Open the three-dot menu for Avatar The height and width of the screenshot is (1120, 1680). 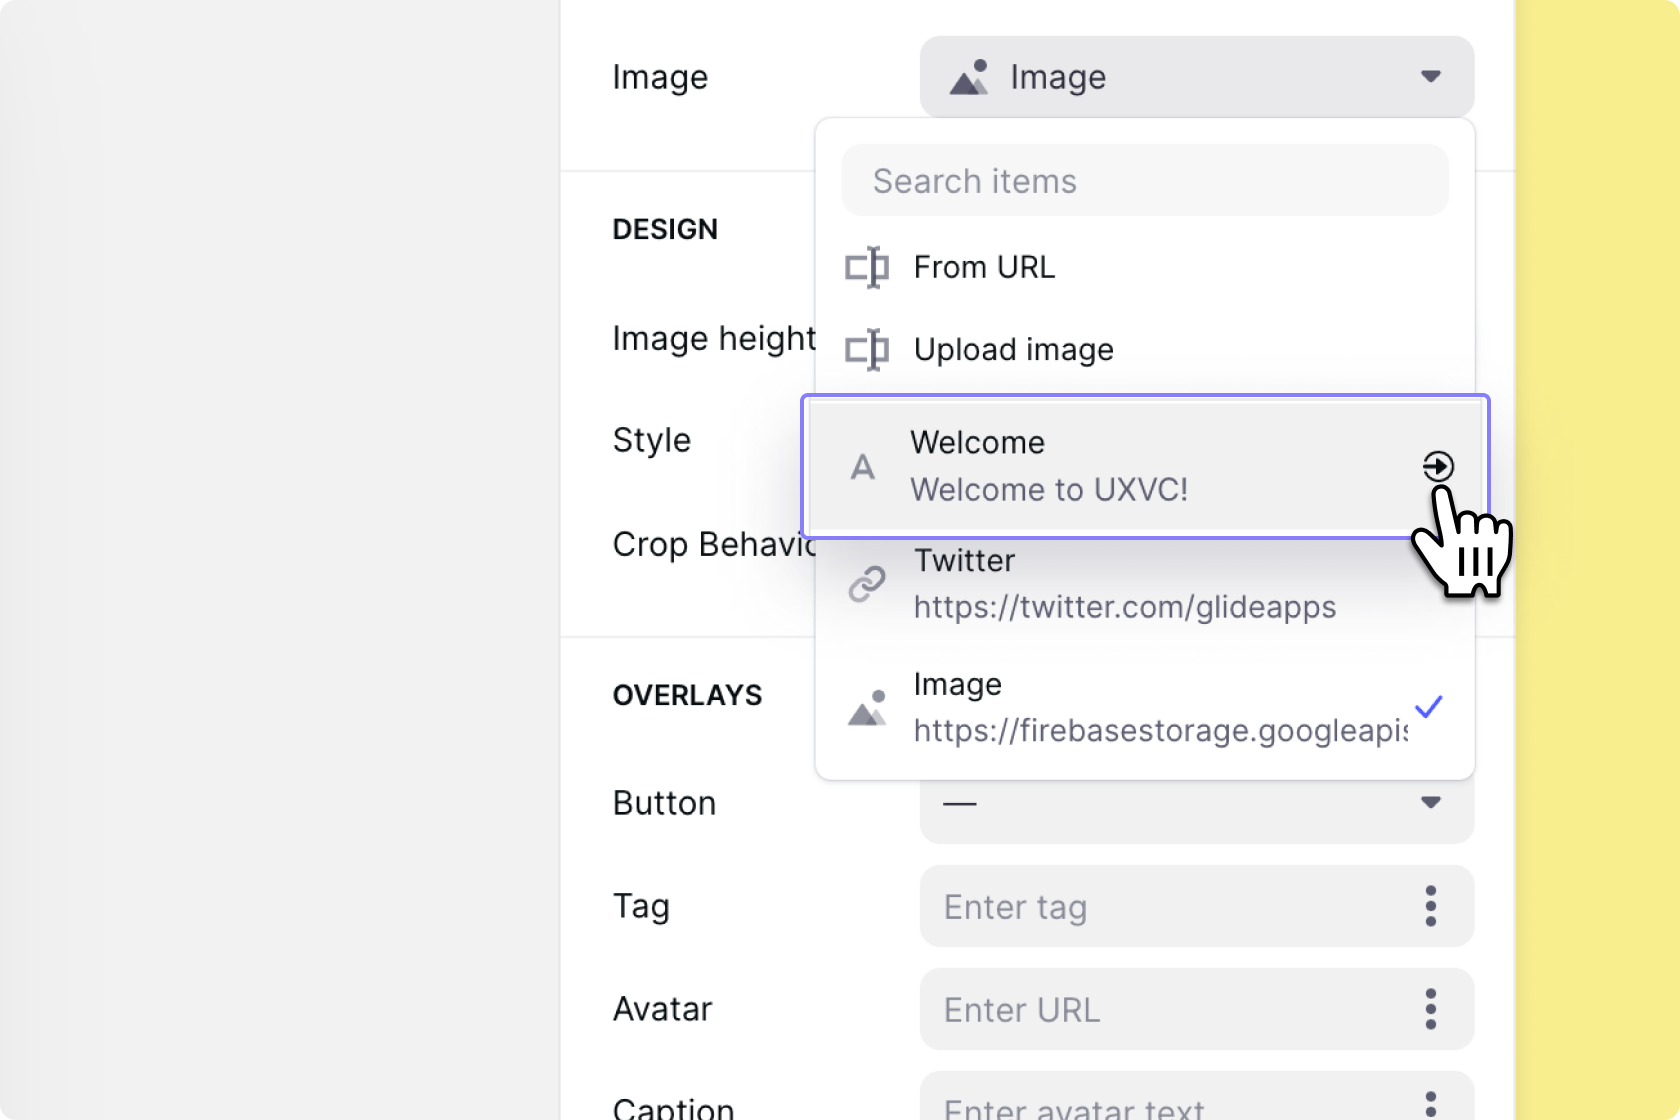click(1431, 1009)
